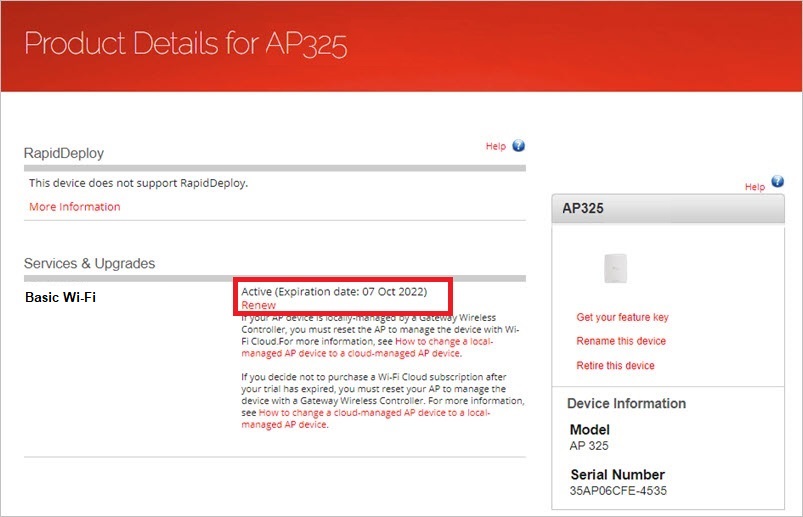Renew the Basic Wi-Fi subscription
The width and height of the screenshot is (803, 517).
(x=258, y=305)
